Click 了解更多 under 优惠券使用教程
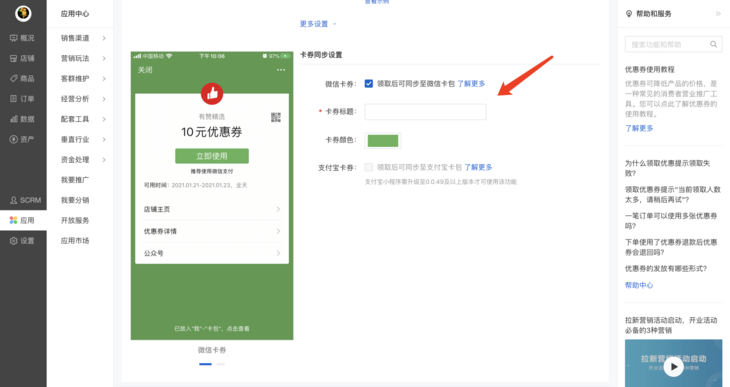 pos(639,128)
